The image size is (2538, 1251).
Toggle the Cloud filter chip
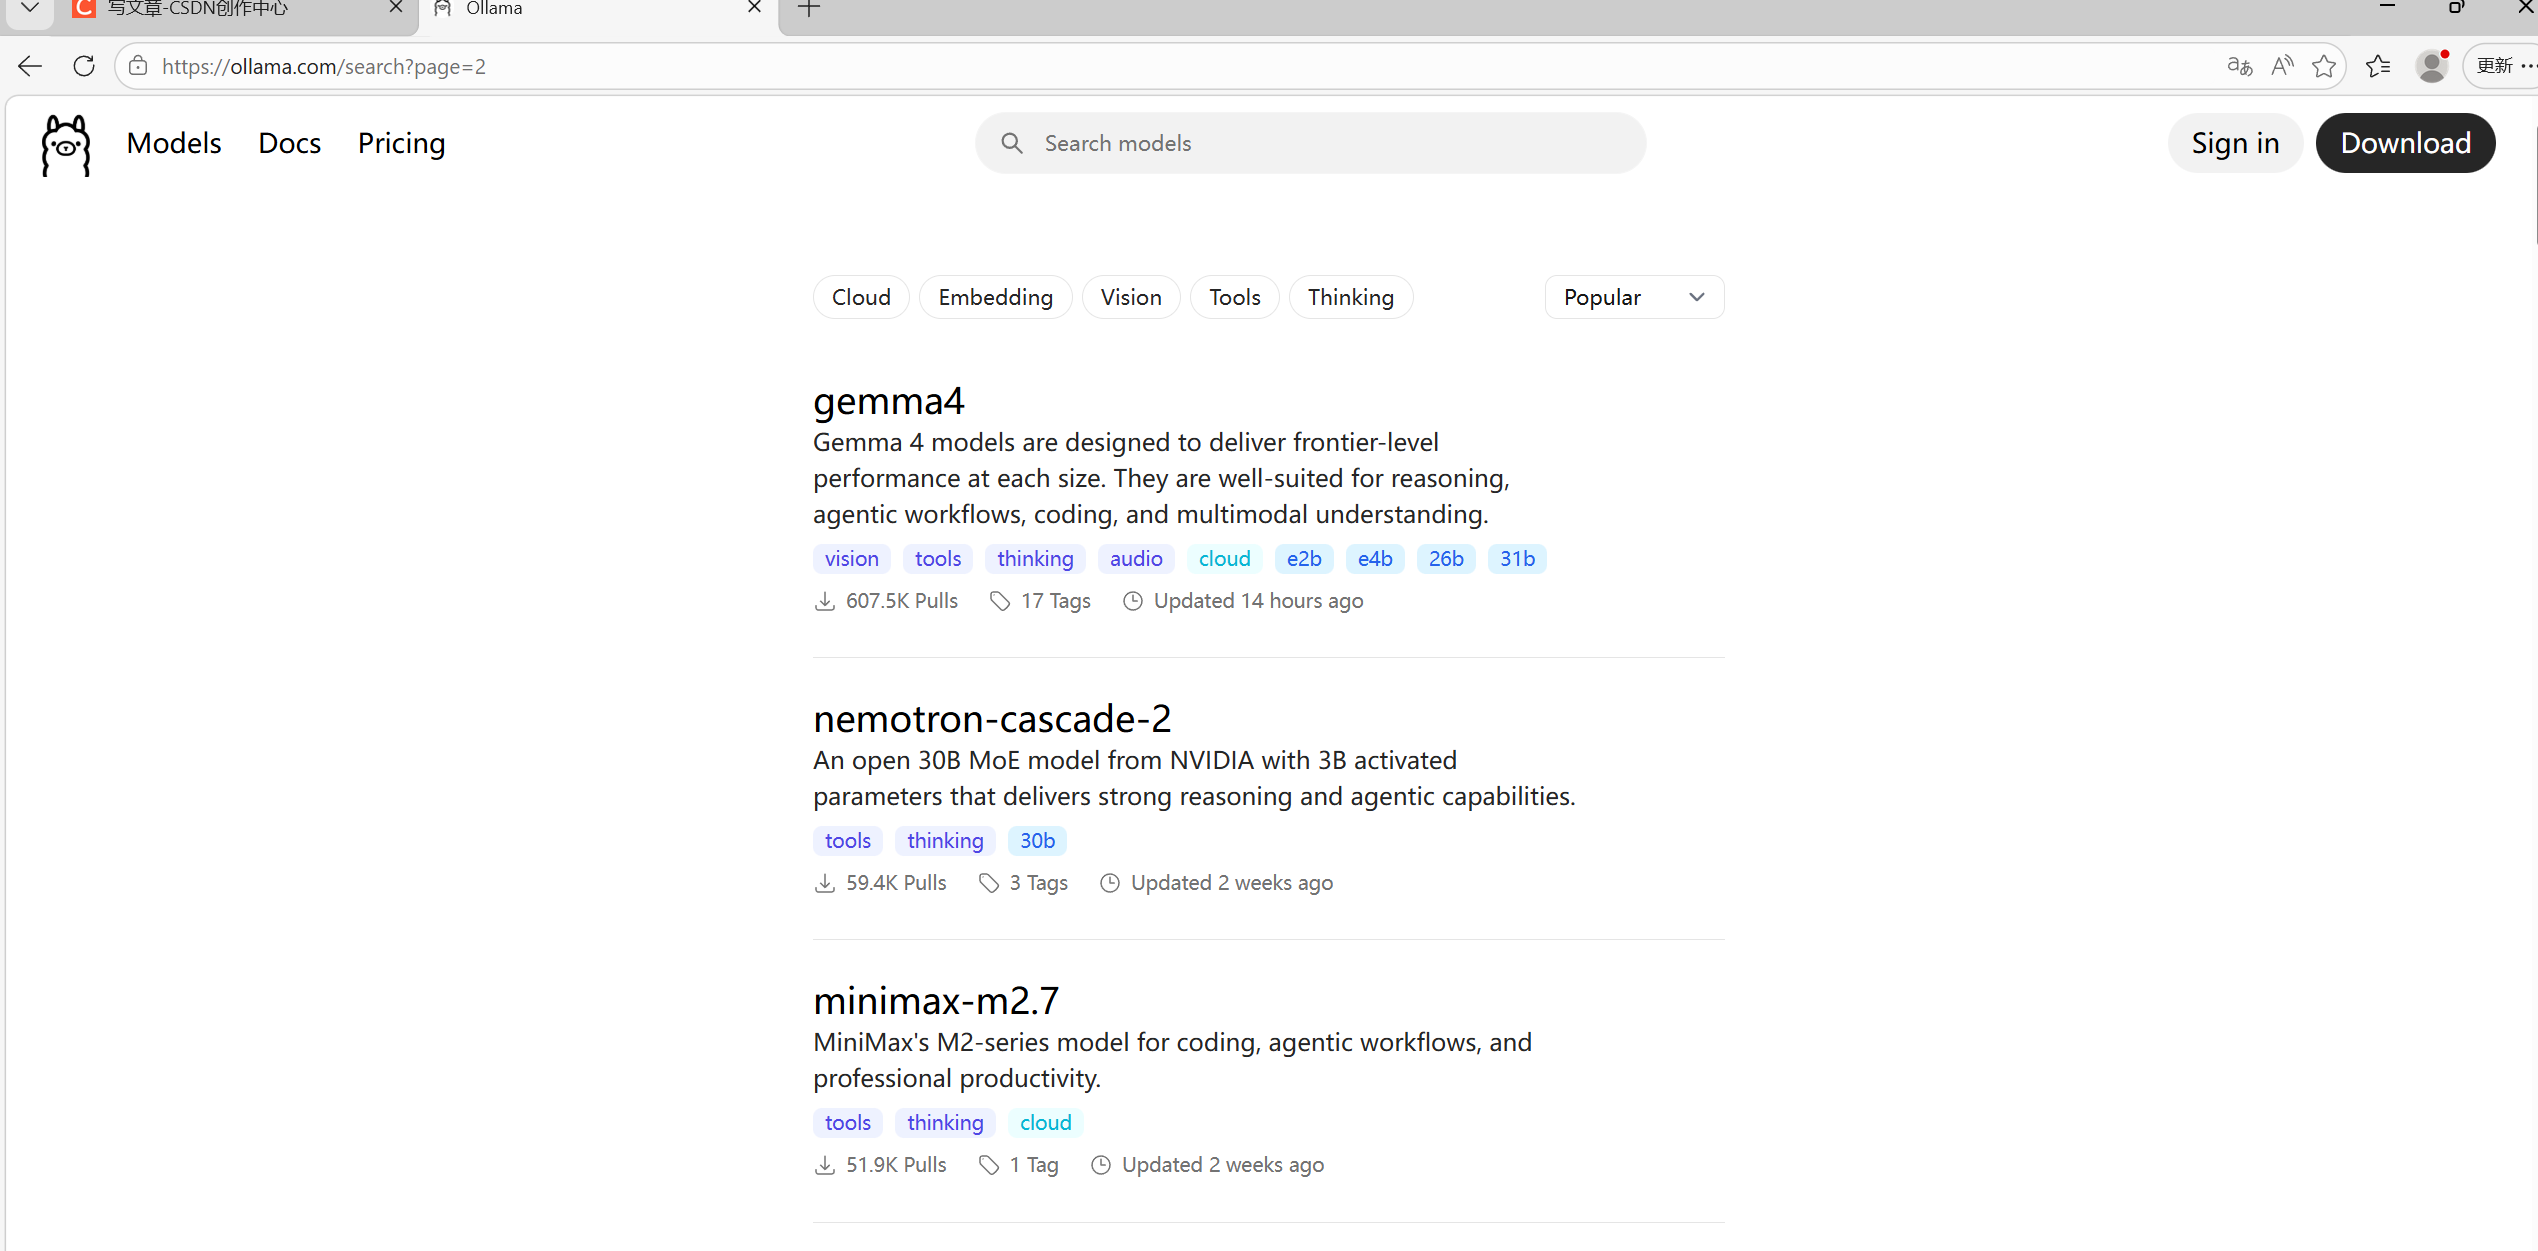click(860, 297)
